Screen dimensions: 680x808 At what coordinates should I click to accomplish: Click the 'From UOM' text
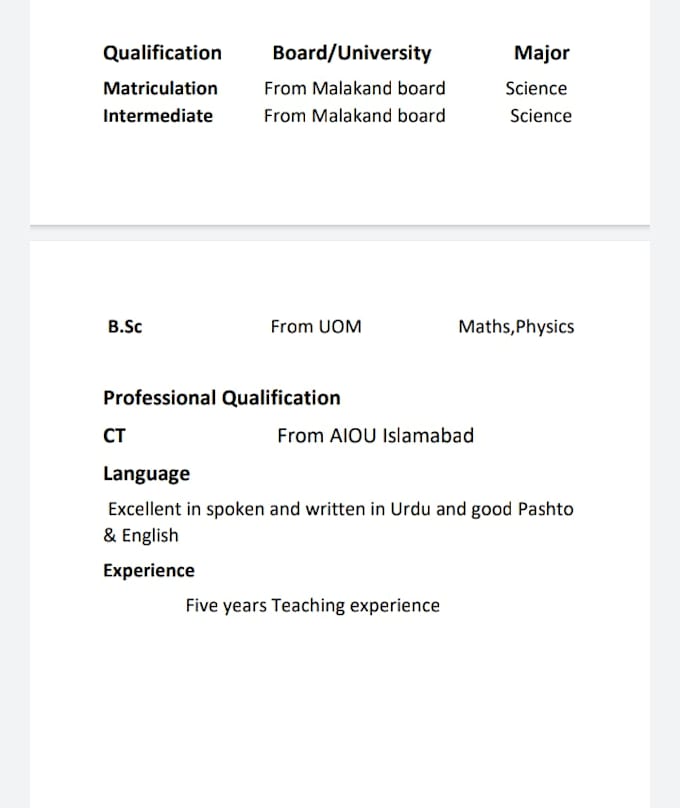coord(316,327)
